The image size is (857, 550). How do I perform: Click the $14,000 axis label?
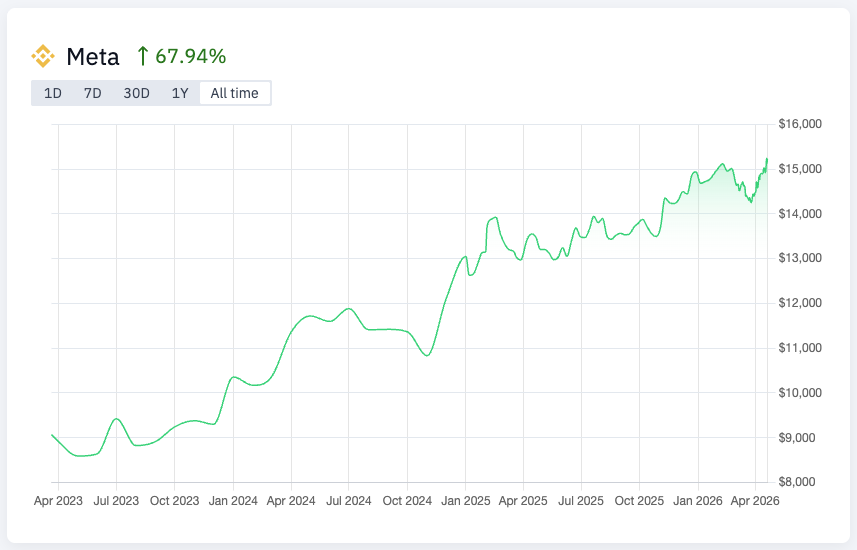(x=800, y=214)
